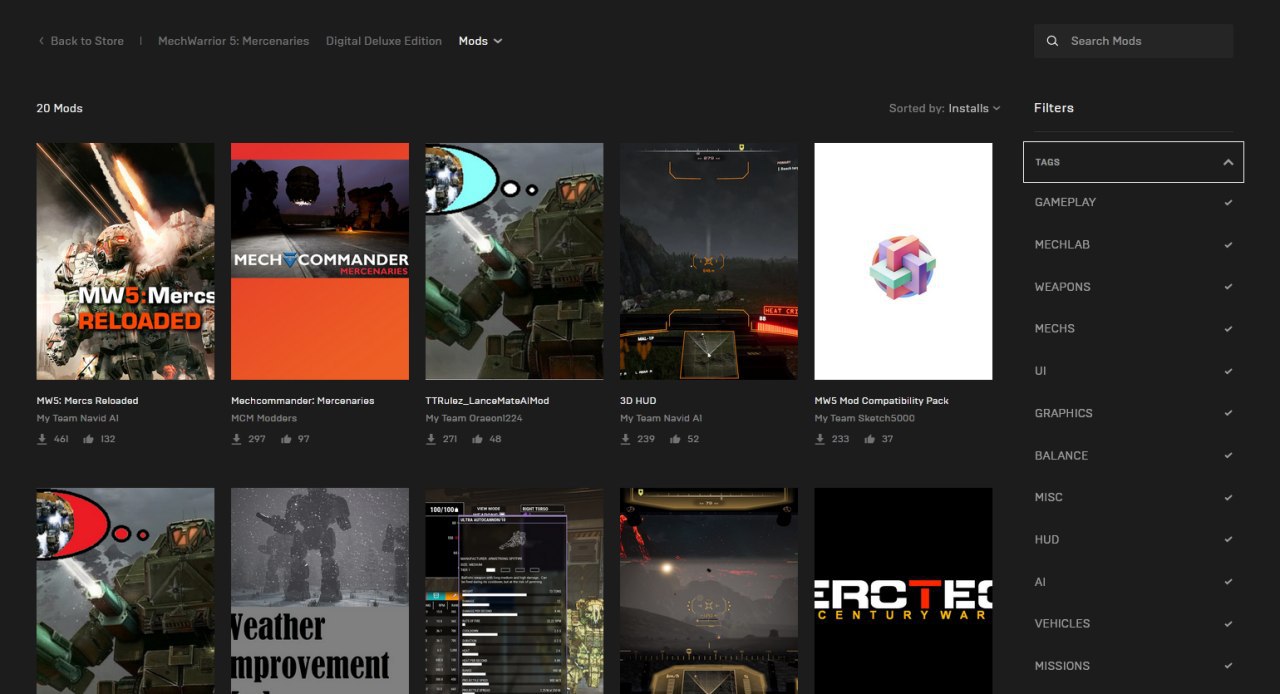The height and width of the screenshot is (694, 1280).
Task: Click the Filters heading
Action: pyautogui.click(x=1054, y=108)
